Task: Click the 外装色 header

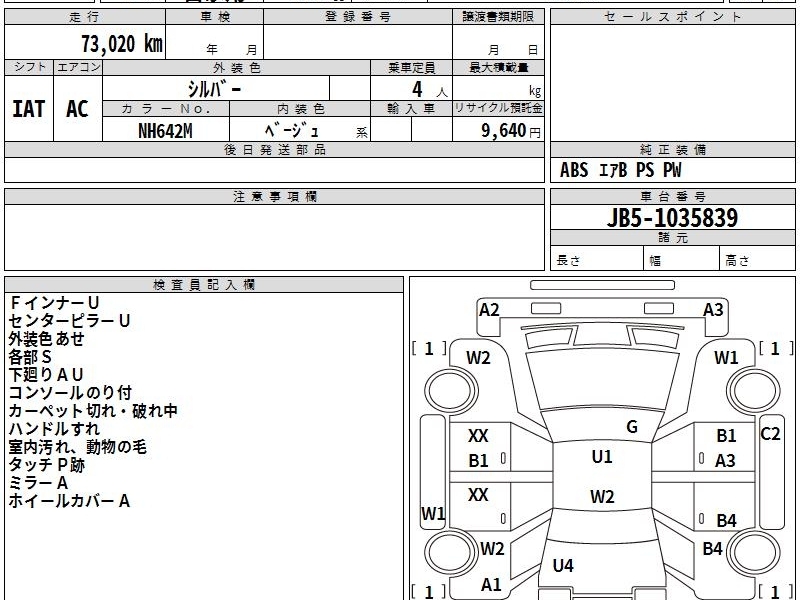Action: (236, 68)
